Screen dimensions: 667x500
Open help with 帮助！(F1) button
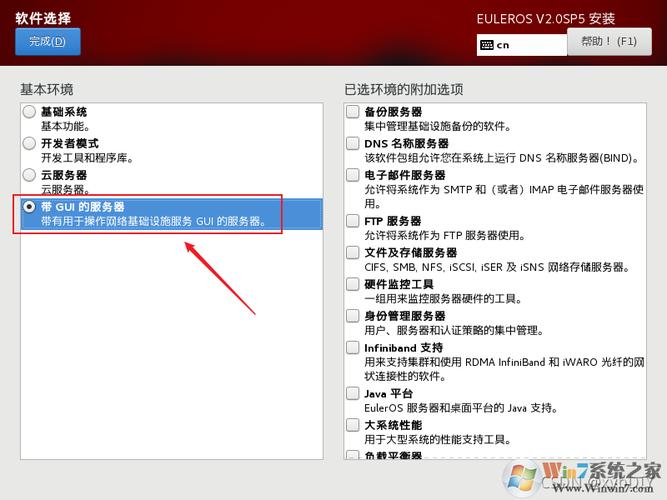point(609,42)
